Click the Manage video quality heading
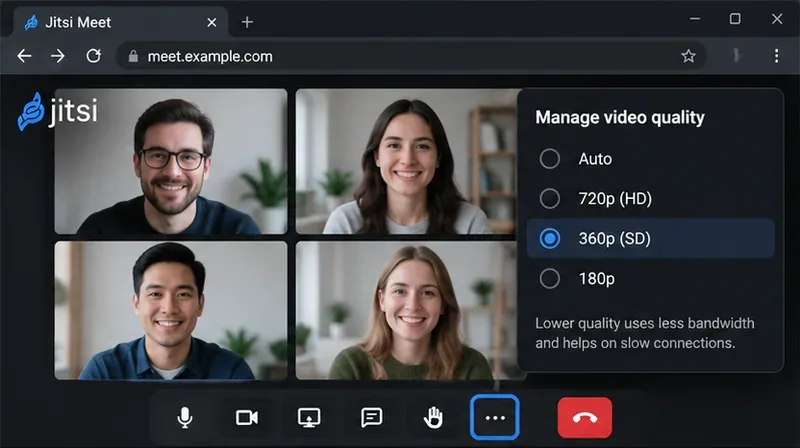 pyautogui.click(x=619, y=117)
